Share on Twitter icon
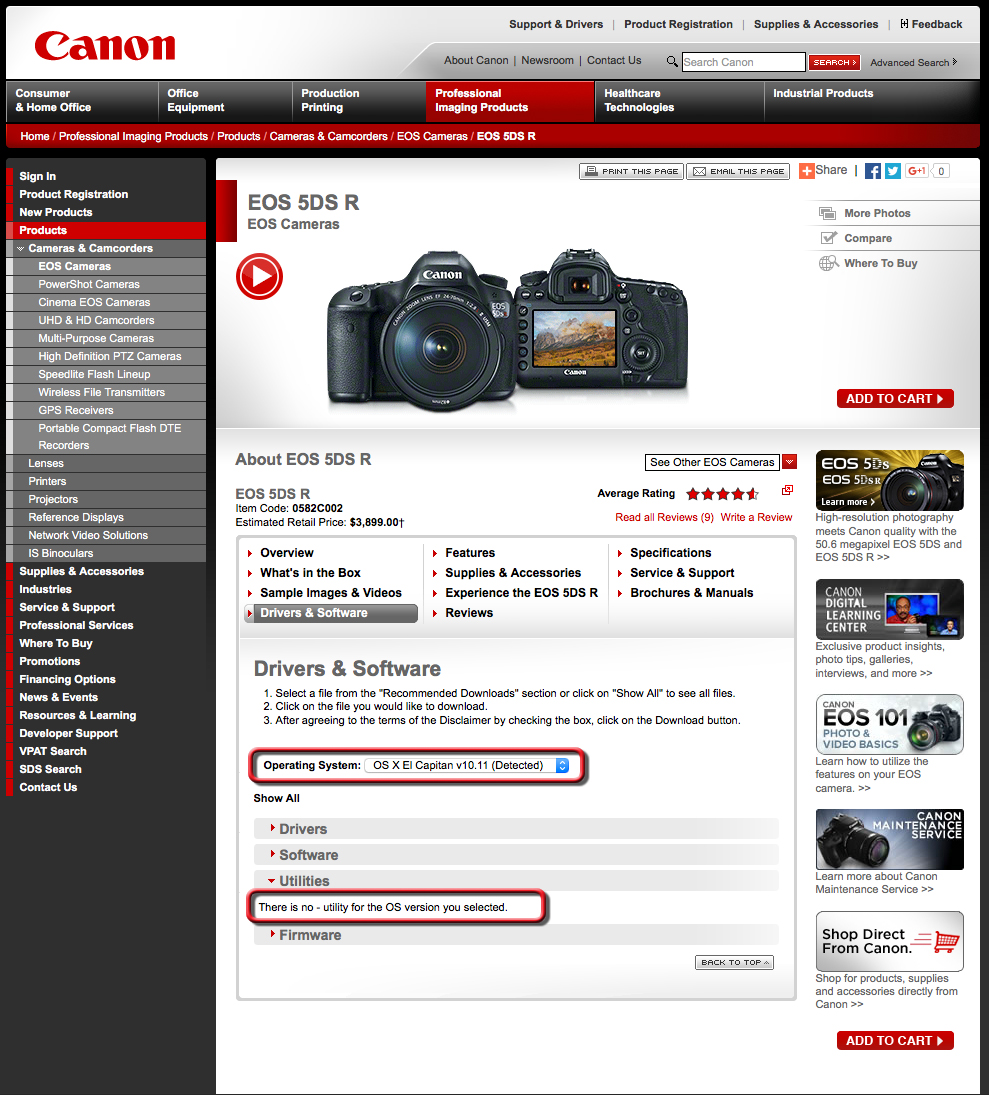 tap(893, 171)
